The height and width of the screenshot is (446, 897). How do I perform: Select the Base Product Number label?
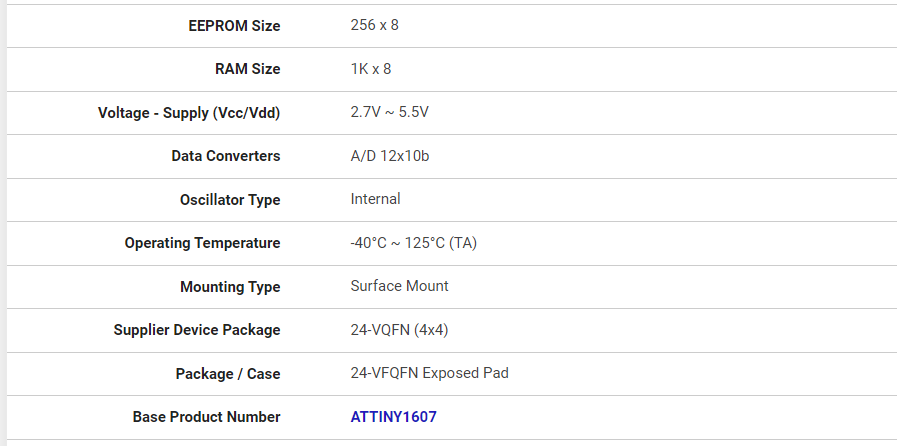(206, 417)
